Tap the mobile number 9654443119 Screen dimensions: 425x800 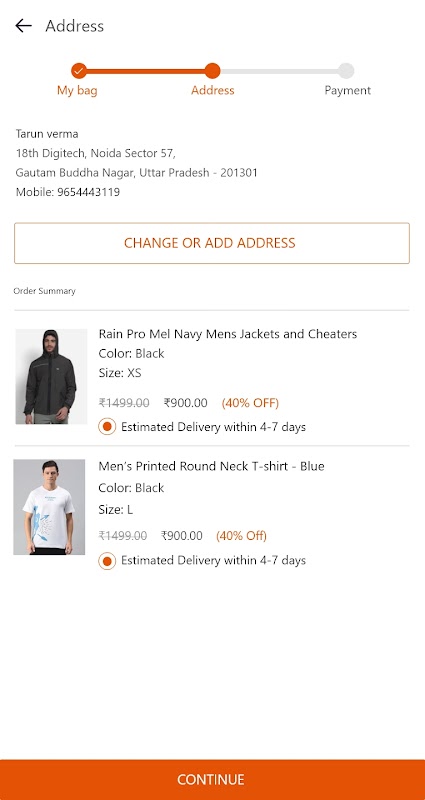coord(89,192)
